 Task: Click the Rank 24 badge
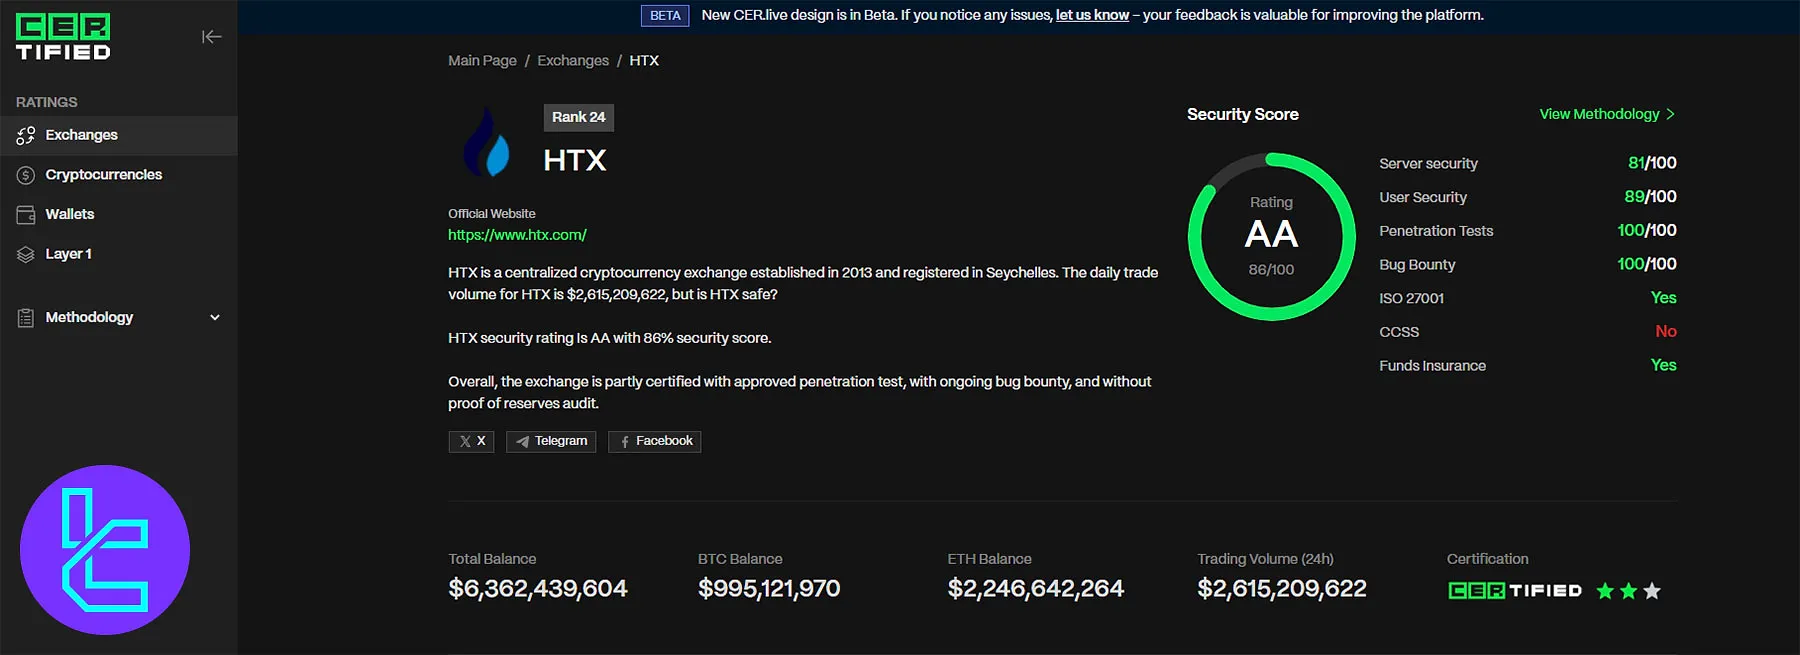tap(579, 117)
